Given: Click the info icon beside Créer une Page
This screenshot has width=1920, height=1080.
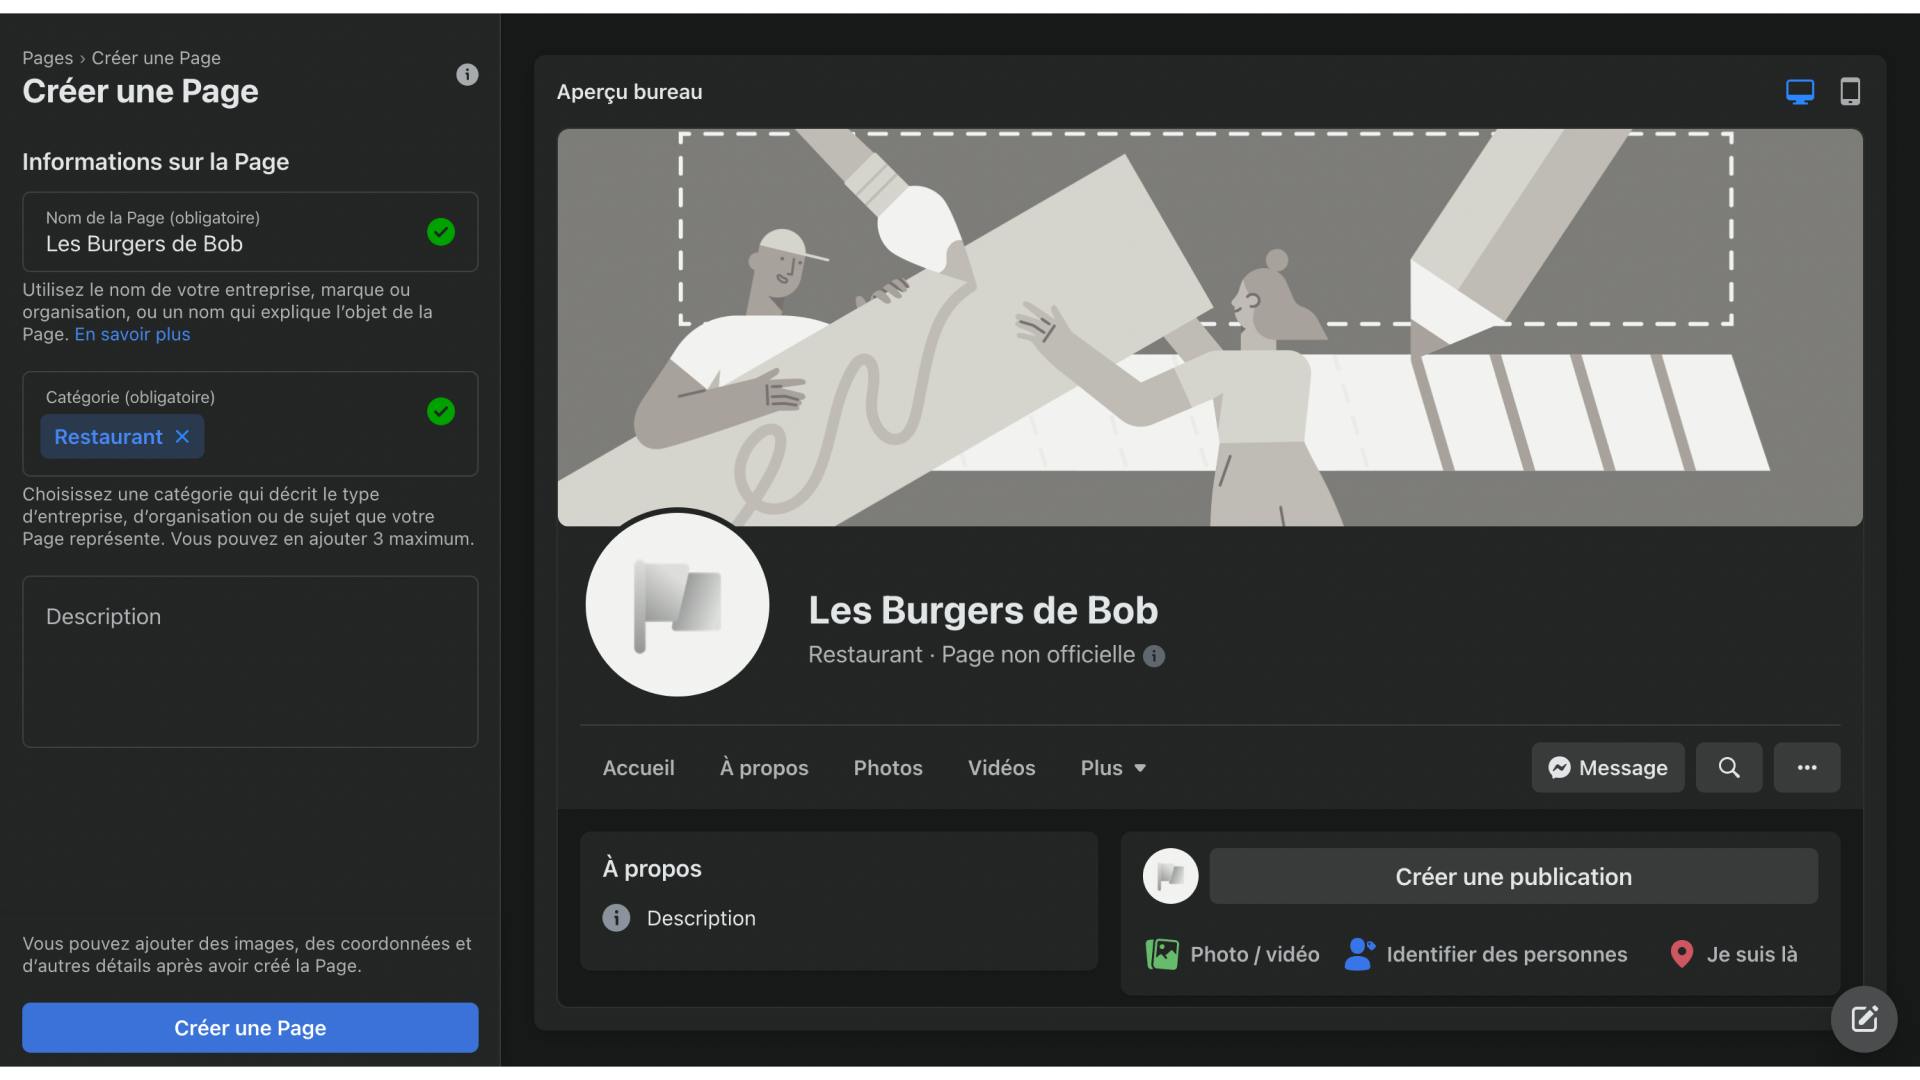Looking at the screenshot, I should [467, 75].
